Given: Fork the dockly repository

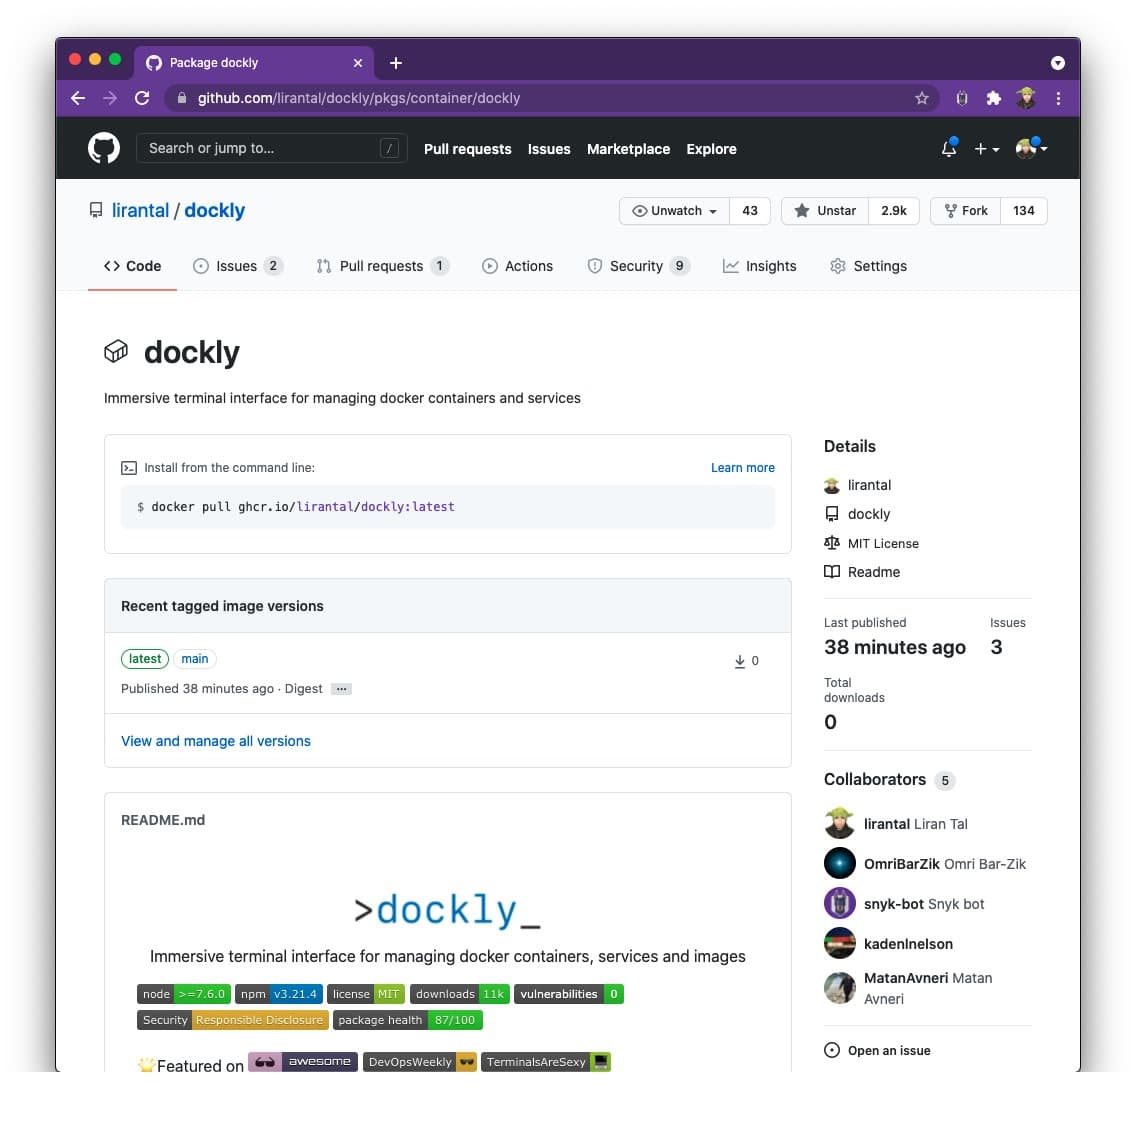Looking at the screenshot, I should (966, 211).
